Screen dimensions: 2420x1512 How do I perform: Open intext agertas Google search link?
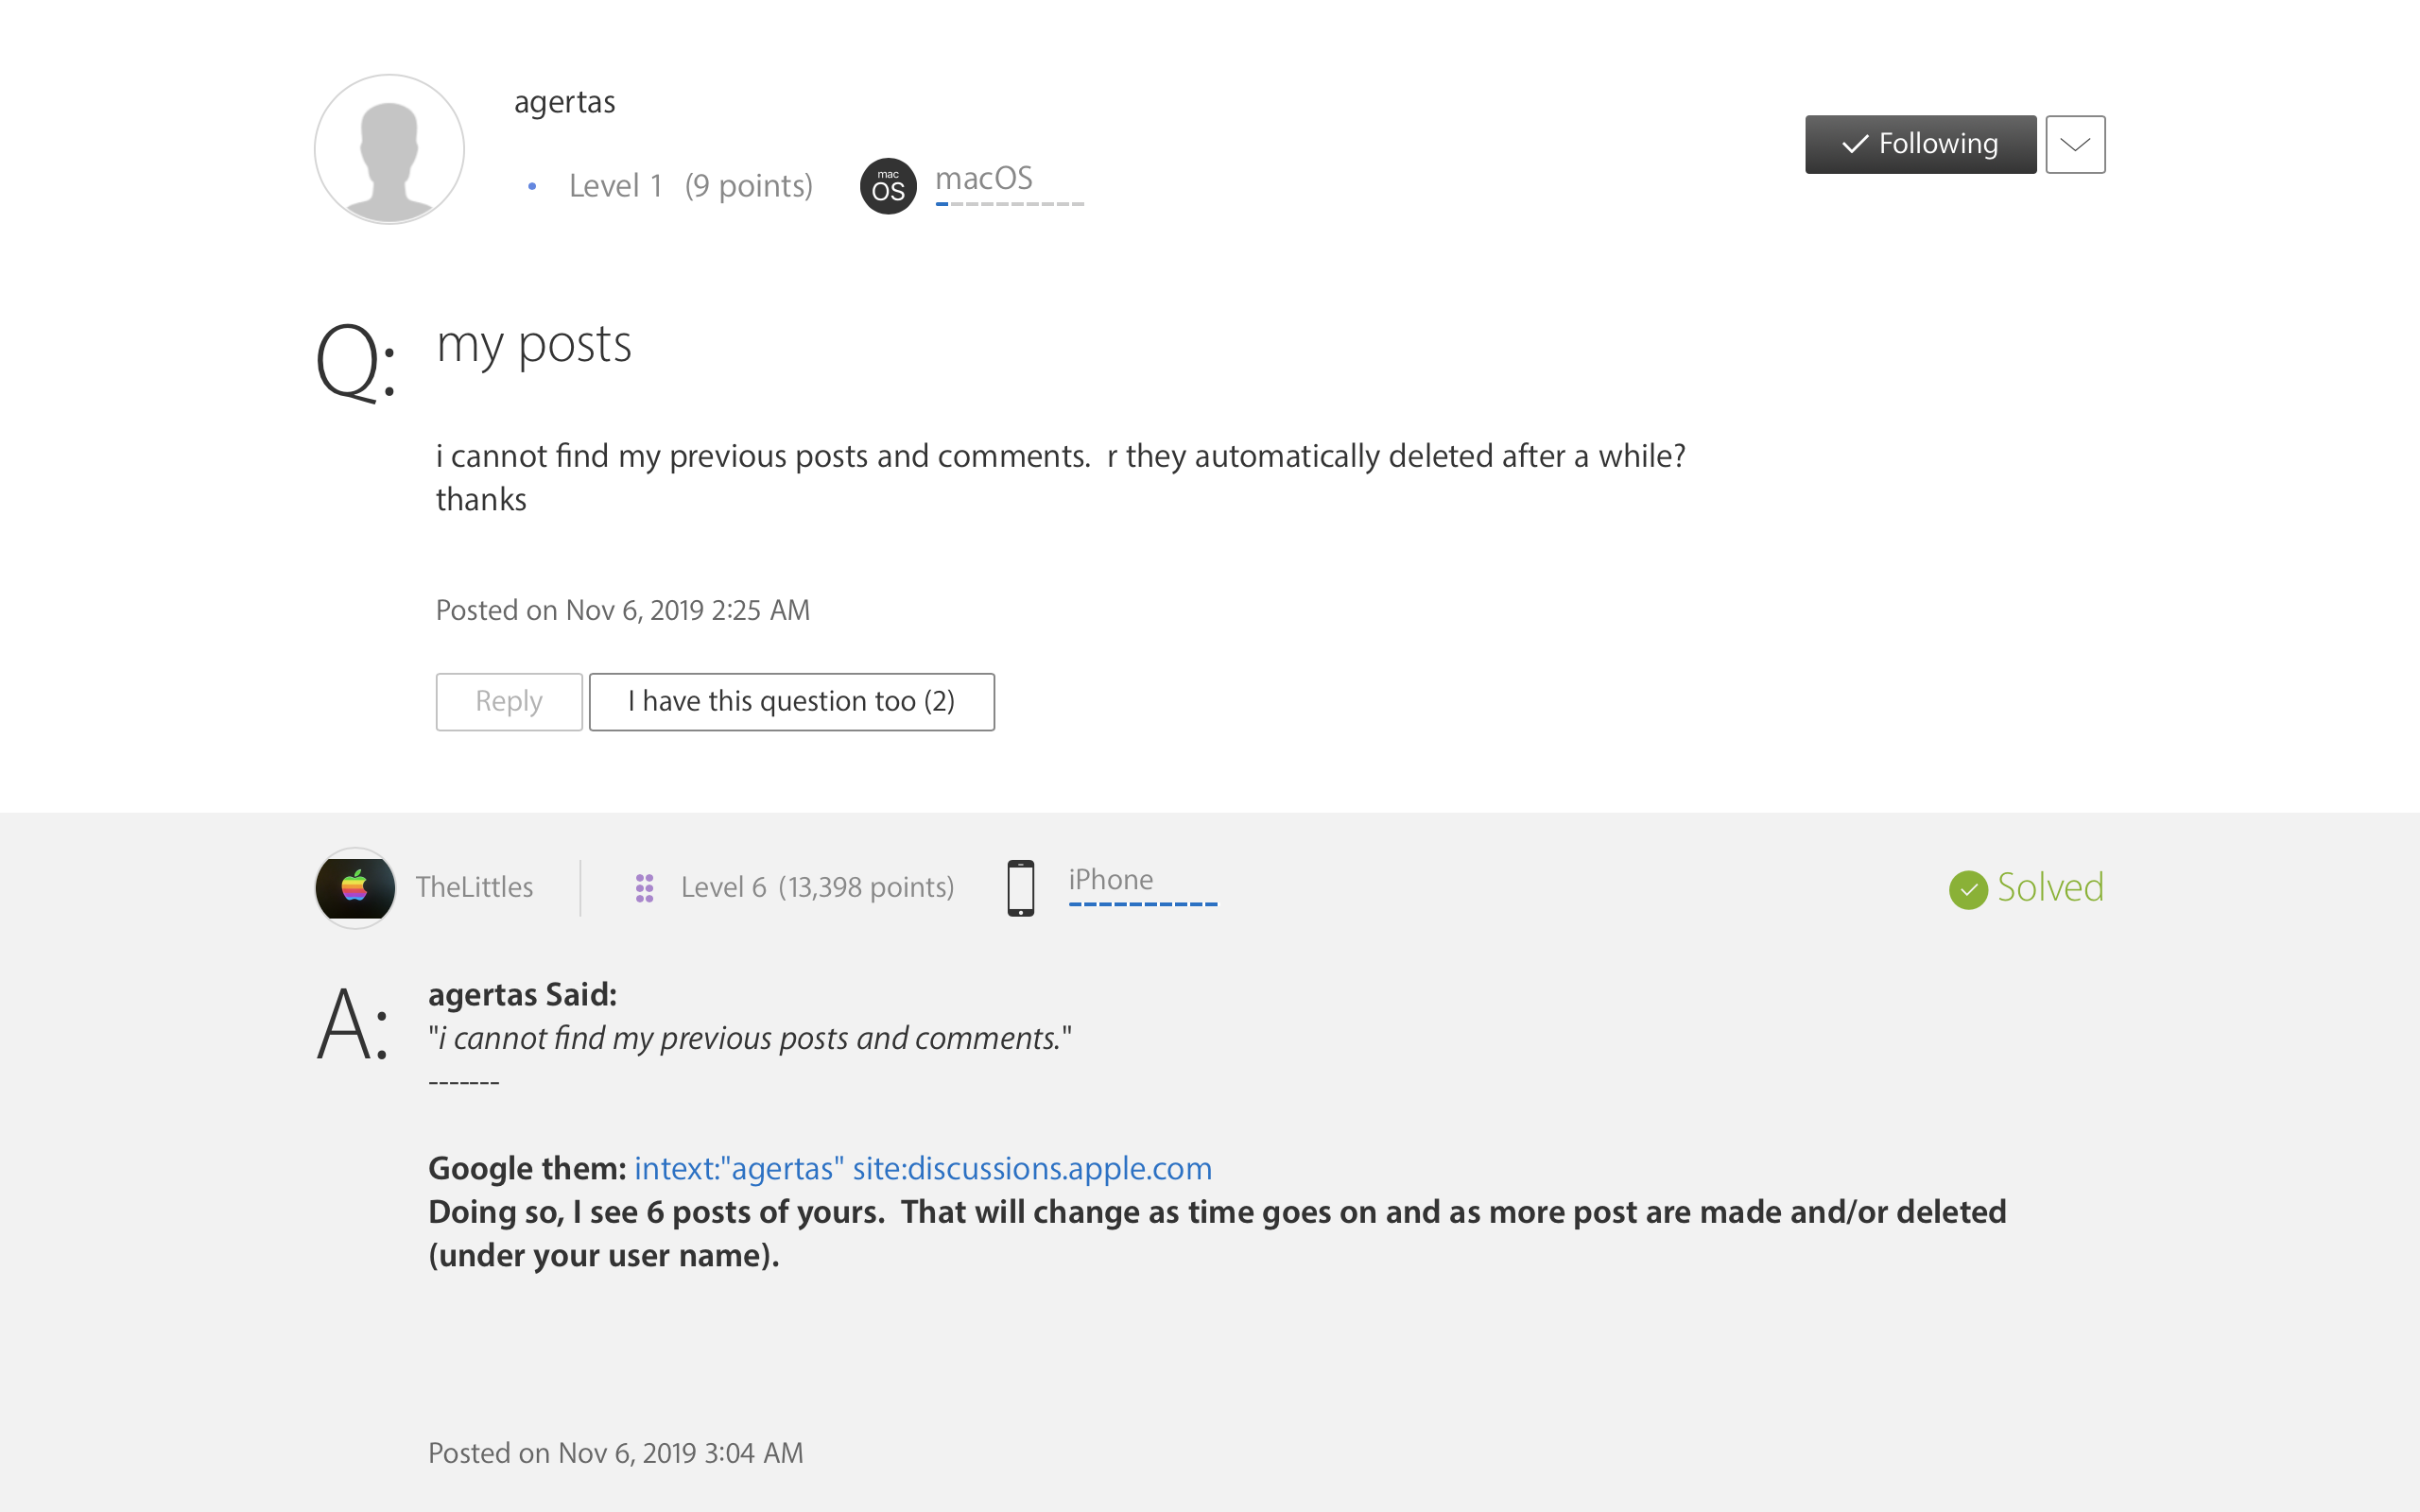pyautogui.click(x=922, y=1168)
